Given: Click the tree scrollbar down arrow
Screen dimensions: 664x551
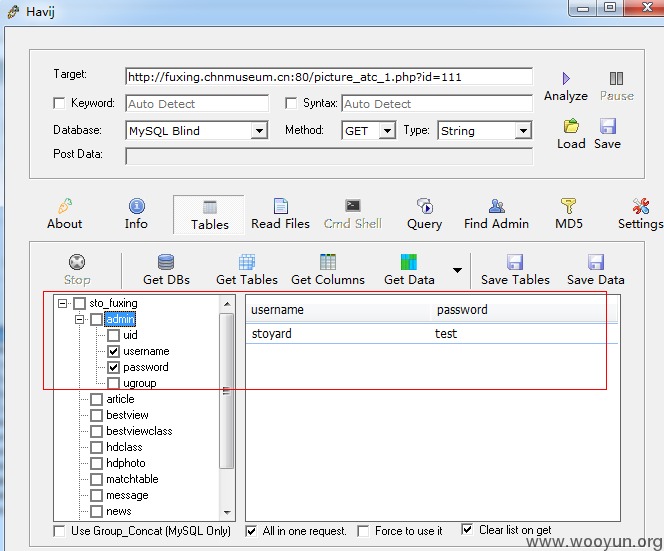Looking at the screenshot, I should point(227,512).
